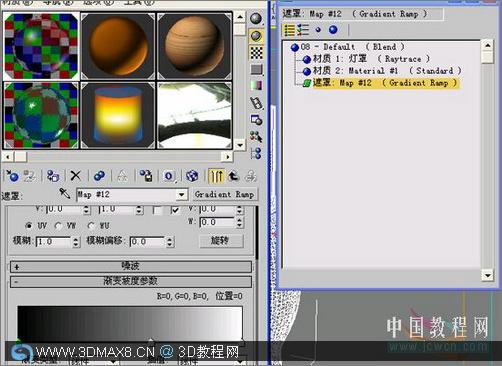The width and height of the screenshot is (502, 366).
Task: Switch navigator to View List + Icons
Action: pos(303,30)
